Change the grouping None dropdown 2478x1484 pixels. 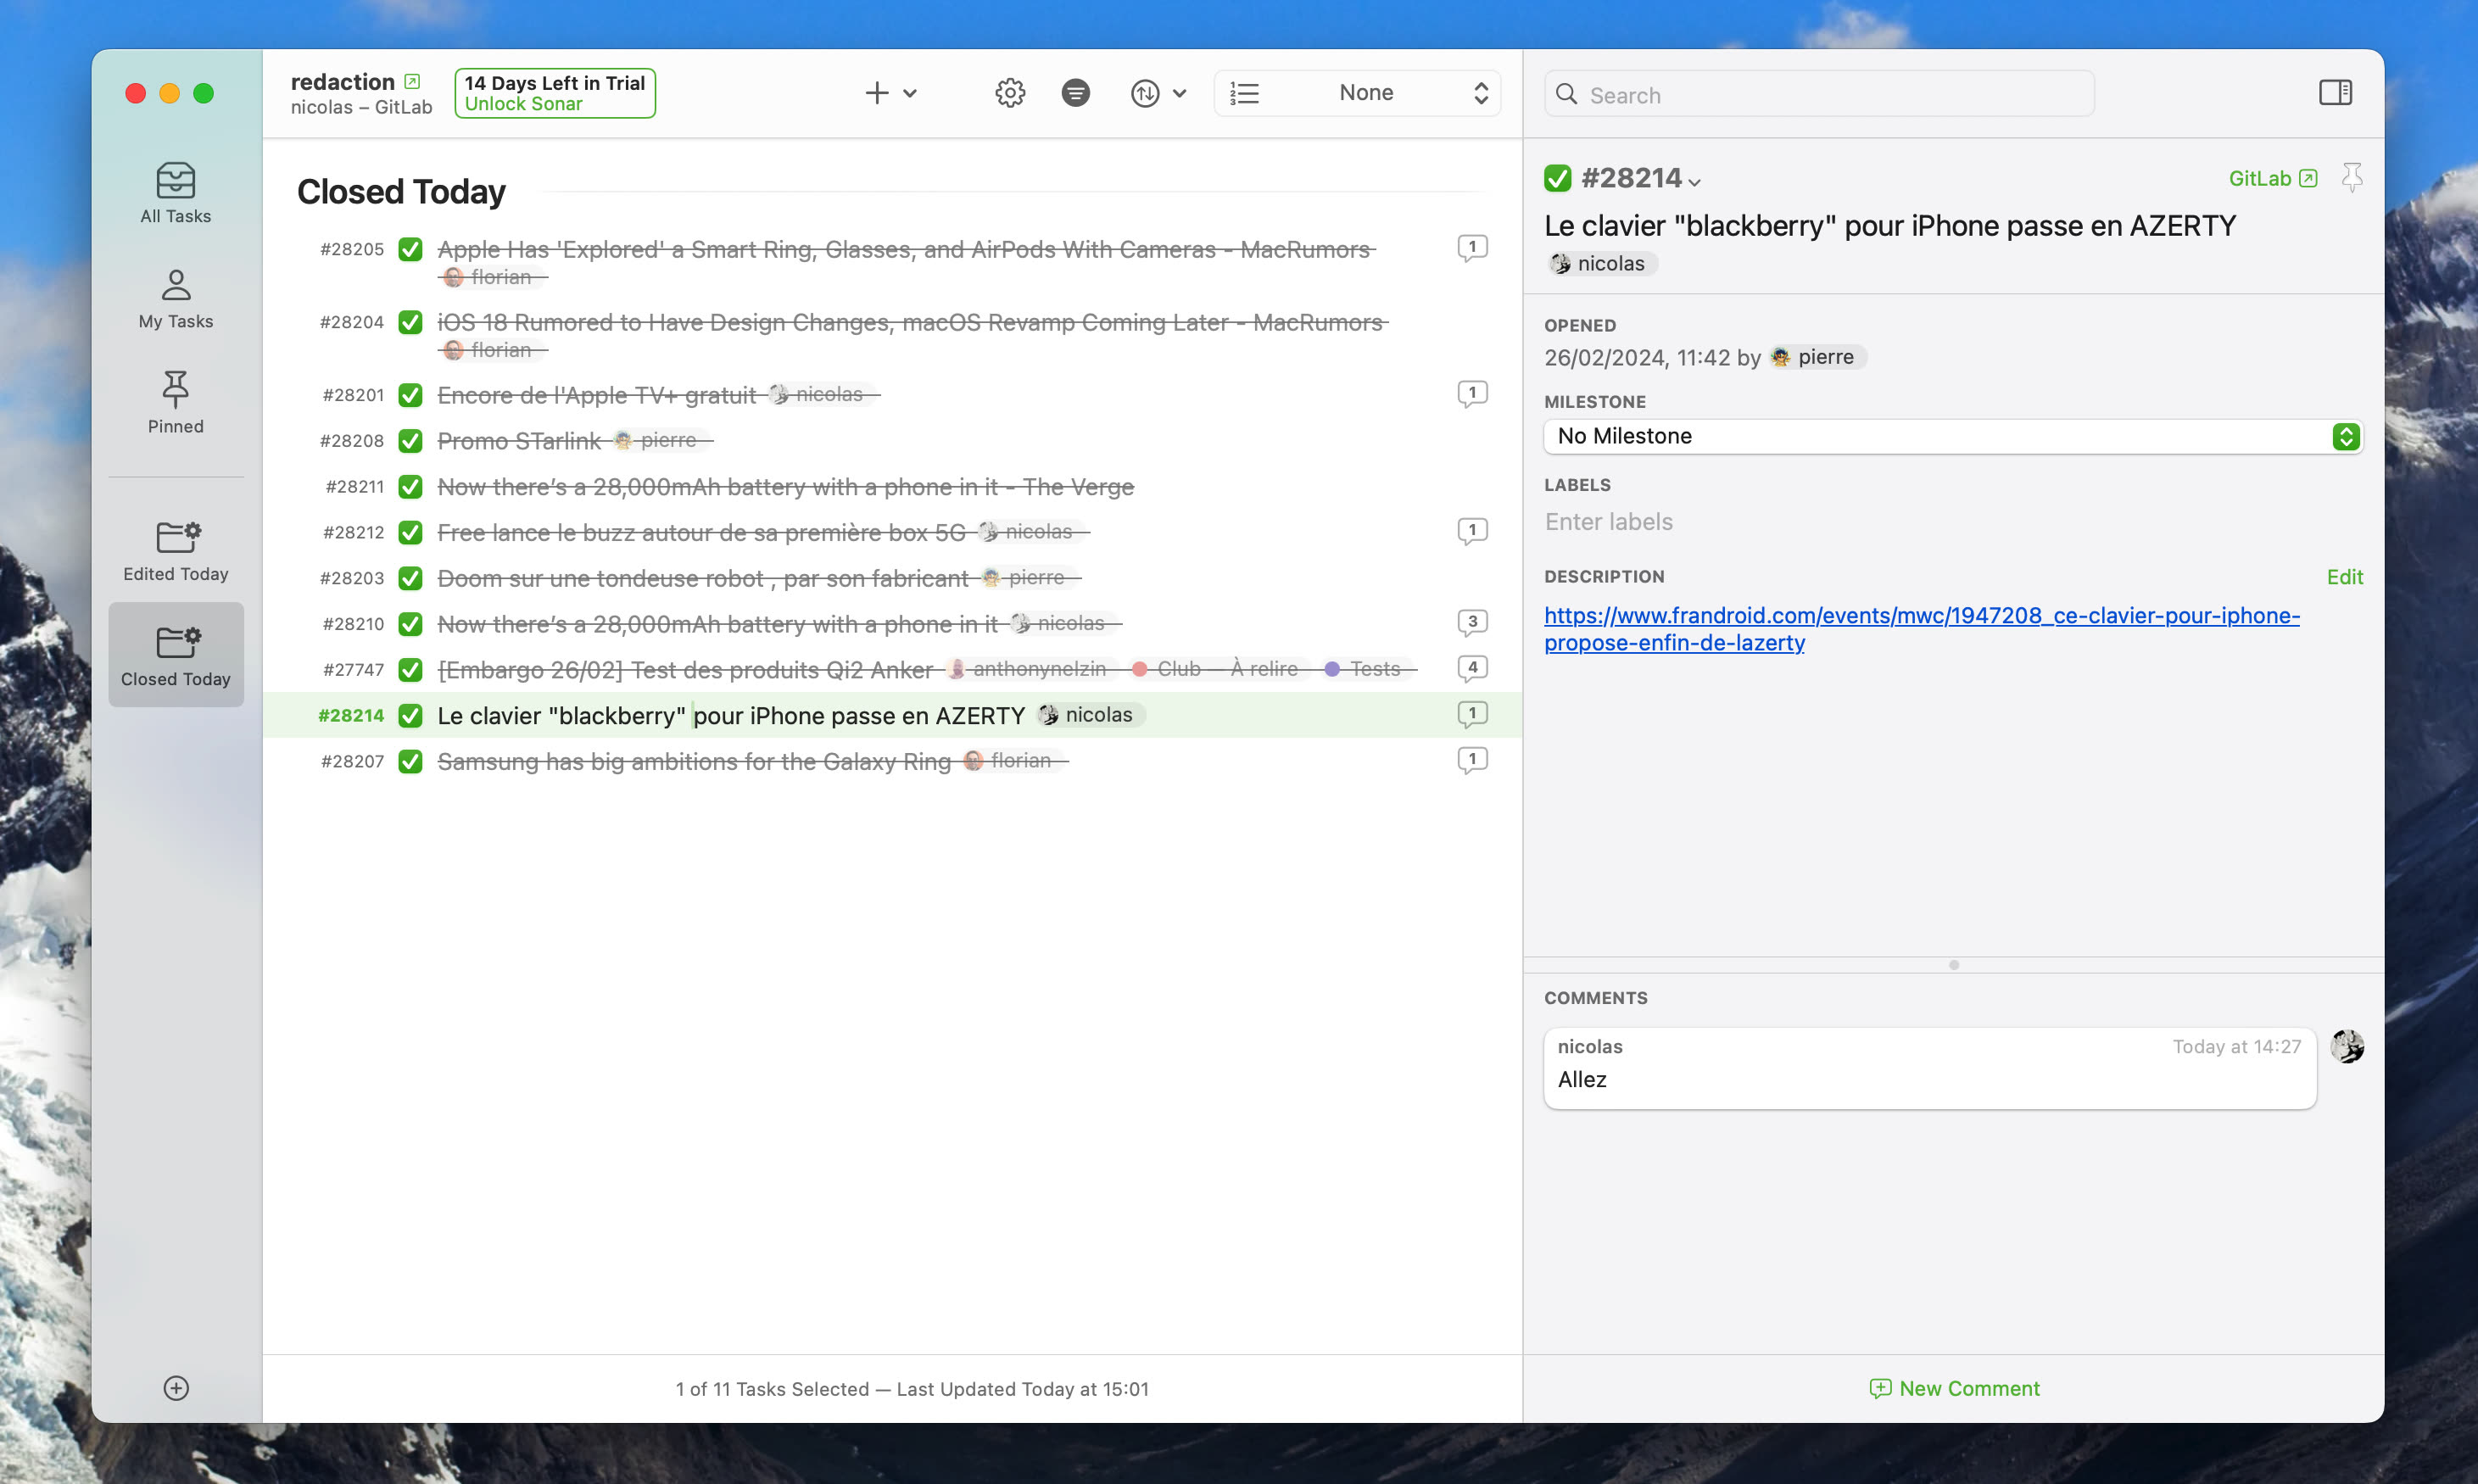pyautogui.click(x=1357, y=93)
